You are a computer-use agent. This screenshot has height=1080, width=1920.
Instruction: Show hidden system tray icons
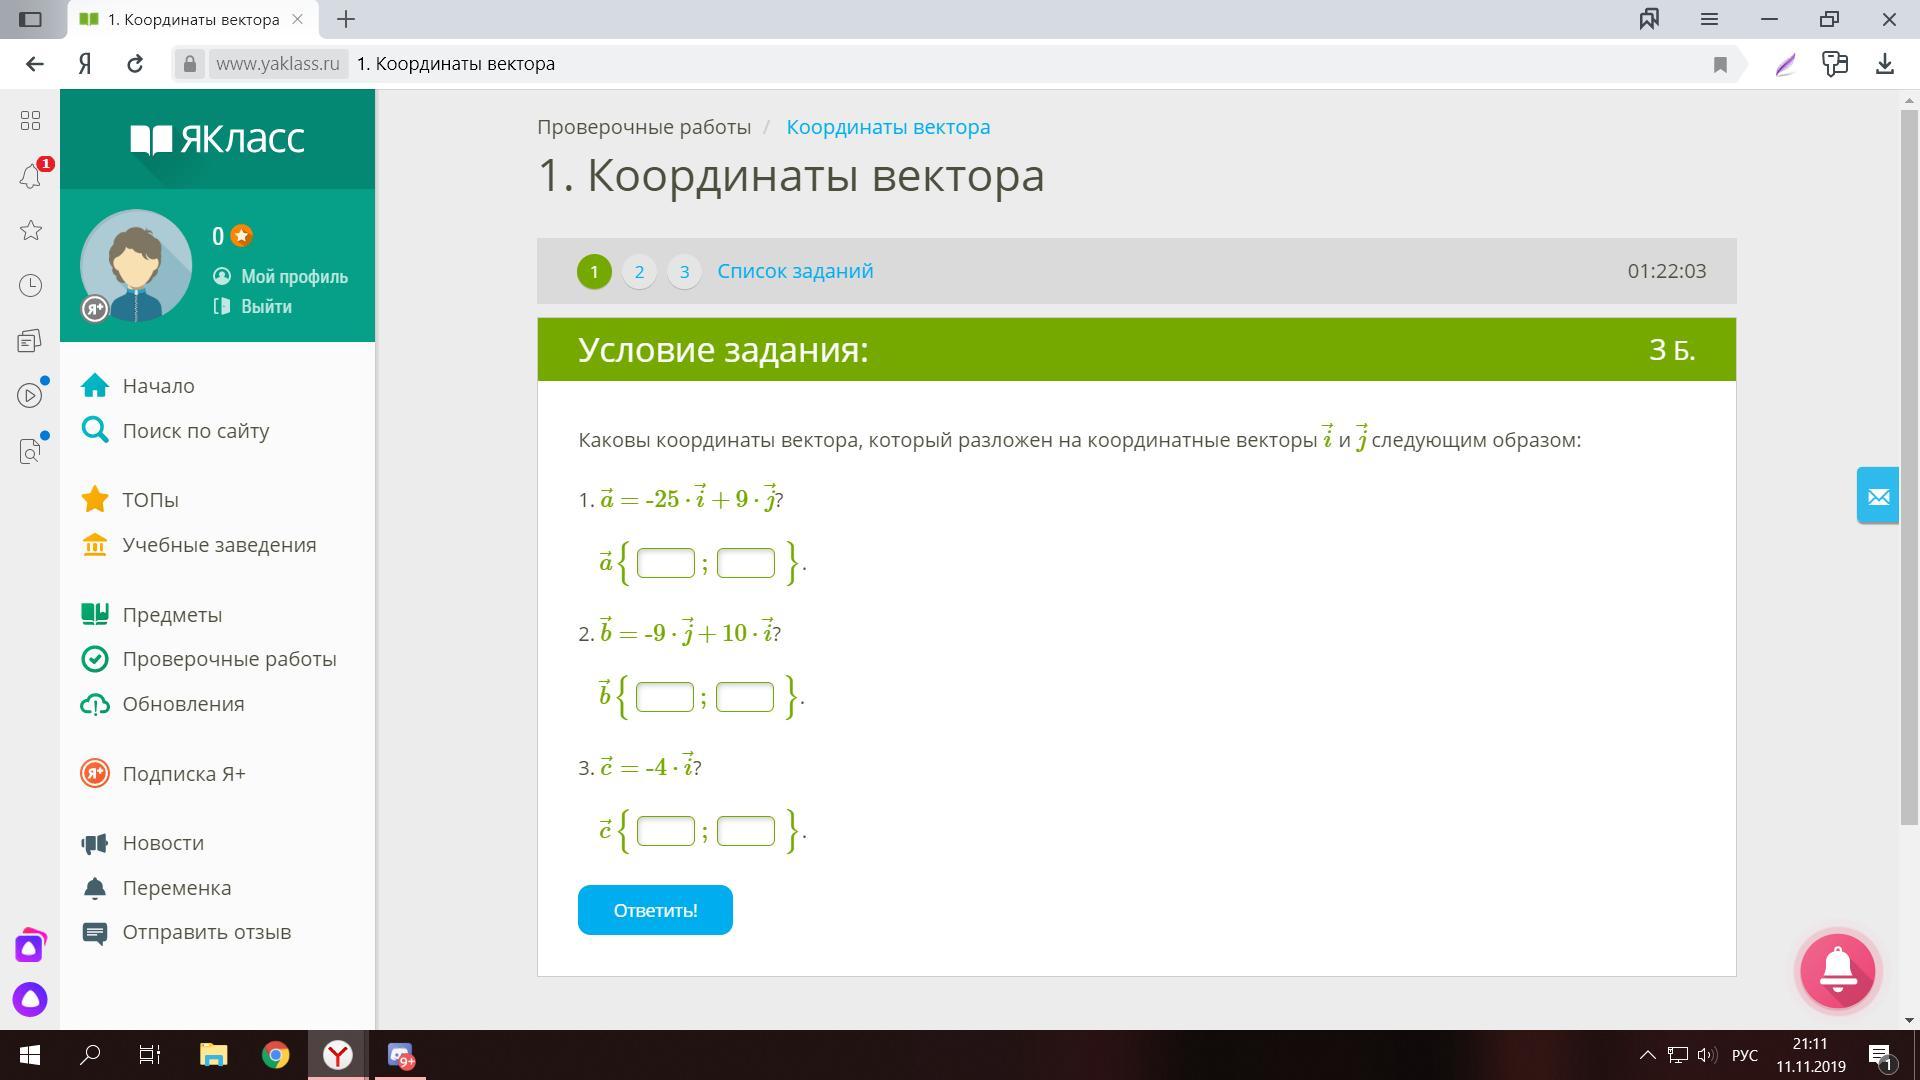[1647, 1055]
